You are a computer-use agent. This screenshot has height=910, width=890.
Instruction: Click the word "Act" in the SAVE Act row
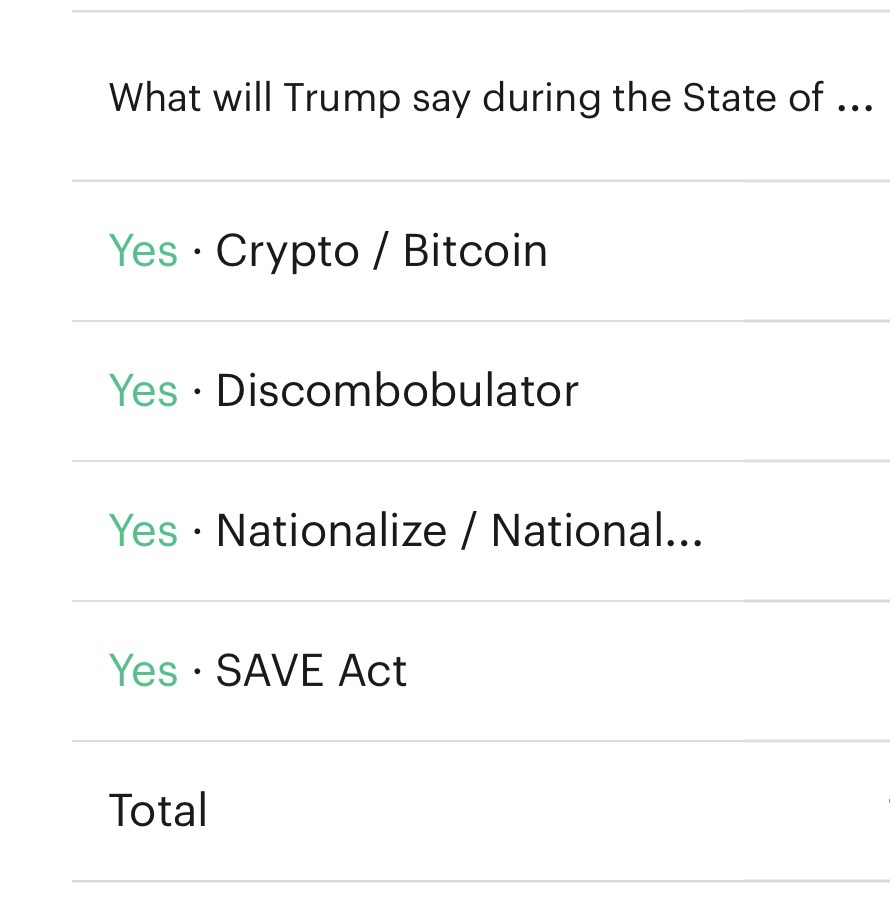click(x=372, y=671)
